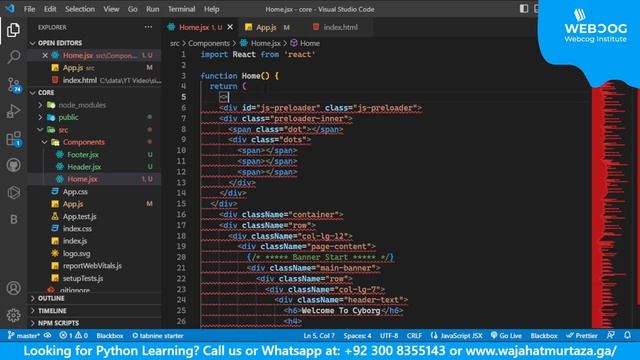Open the Extensions view

pyautogui.click(x=14, y=139)
